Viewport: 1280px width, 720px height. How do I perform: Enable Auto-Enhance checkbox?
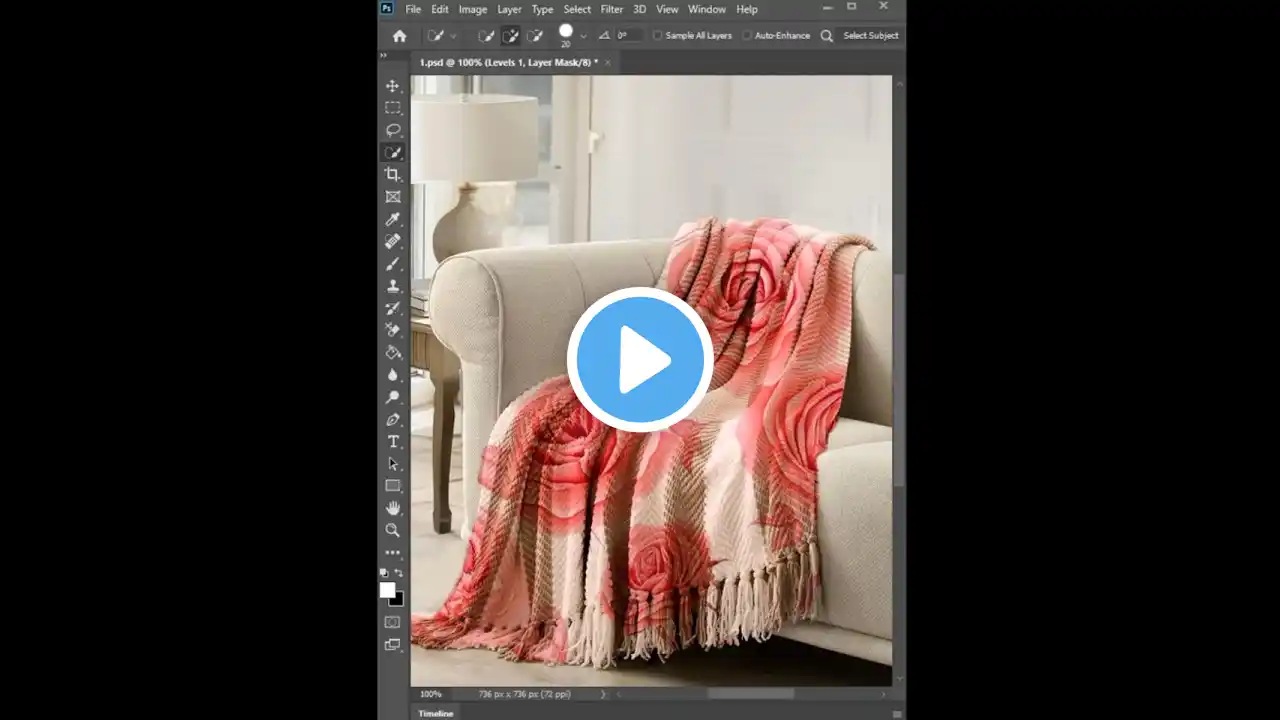coord(747,36)
